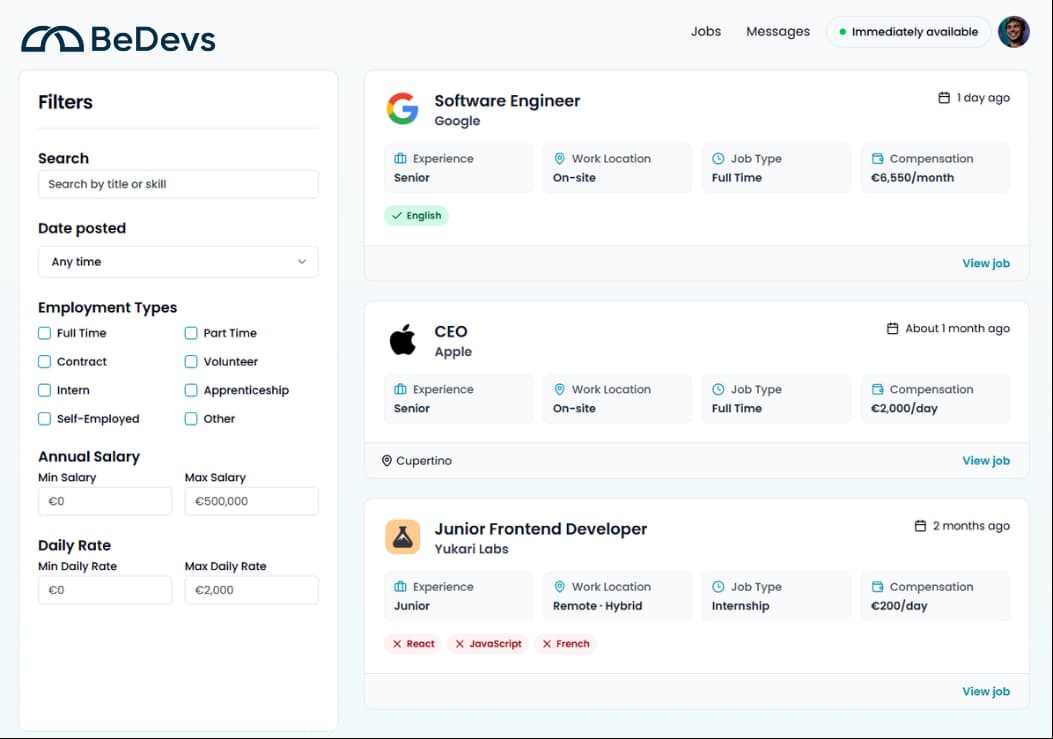Click 'View job' on the CEO listing

(x=986, y=460)
